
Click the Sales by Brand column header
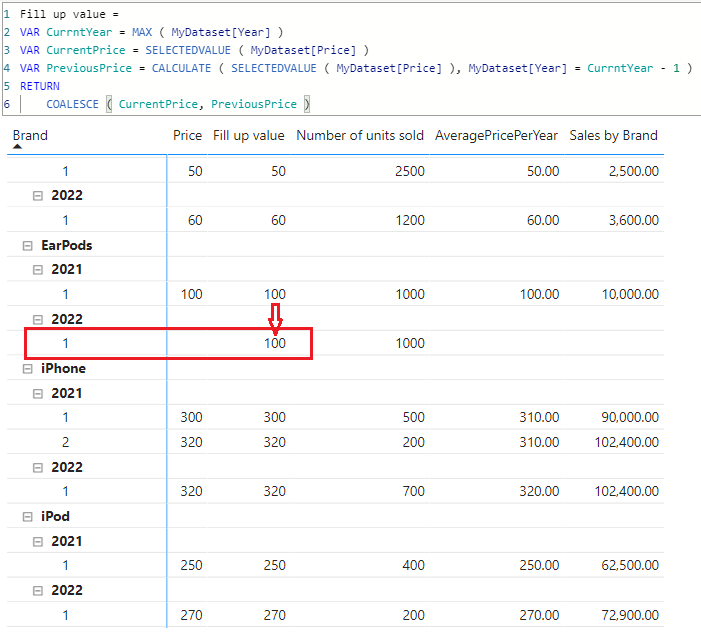click(x=613, y=135)
